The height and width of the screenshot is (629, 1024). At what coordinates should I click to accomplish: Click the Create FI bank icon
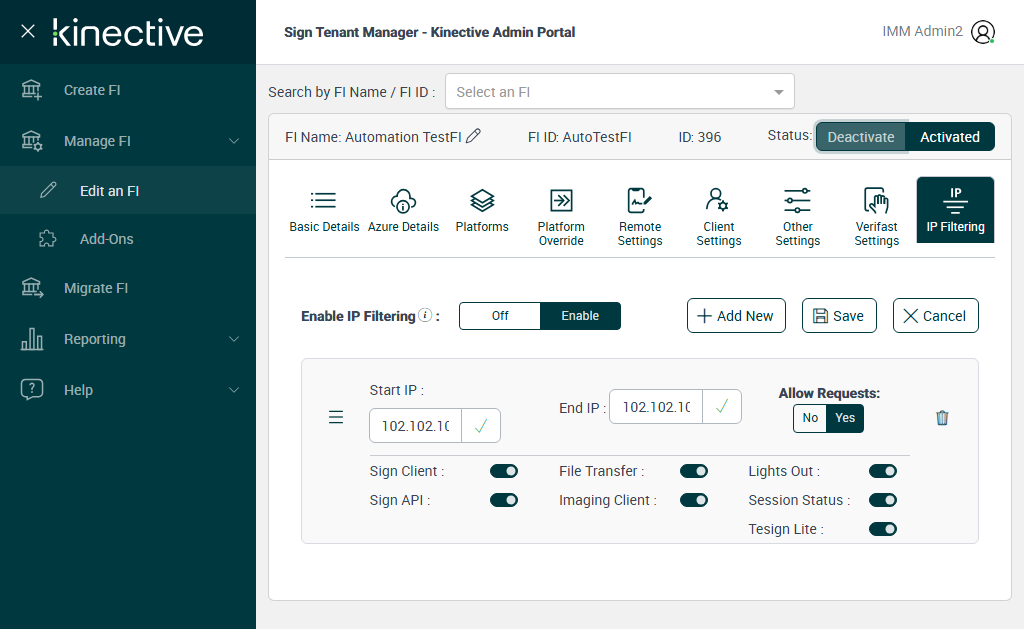coord(31,90)
